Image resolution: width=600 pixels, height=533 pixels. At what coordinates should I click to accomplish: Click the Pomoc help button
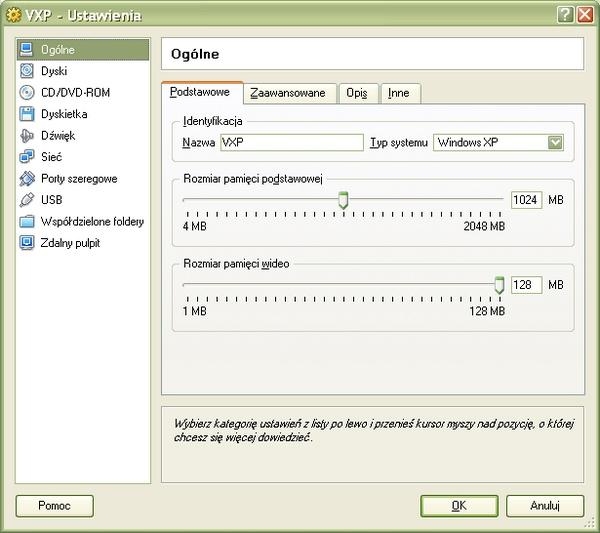tap(54, 506)
